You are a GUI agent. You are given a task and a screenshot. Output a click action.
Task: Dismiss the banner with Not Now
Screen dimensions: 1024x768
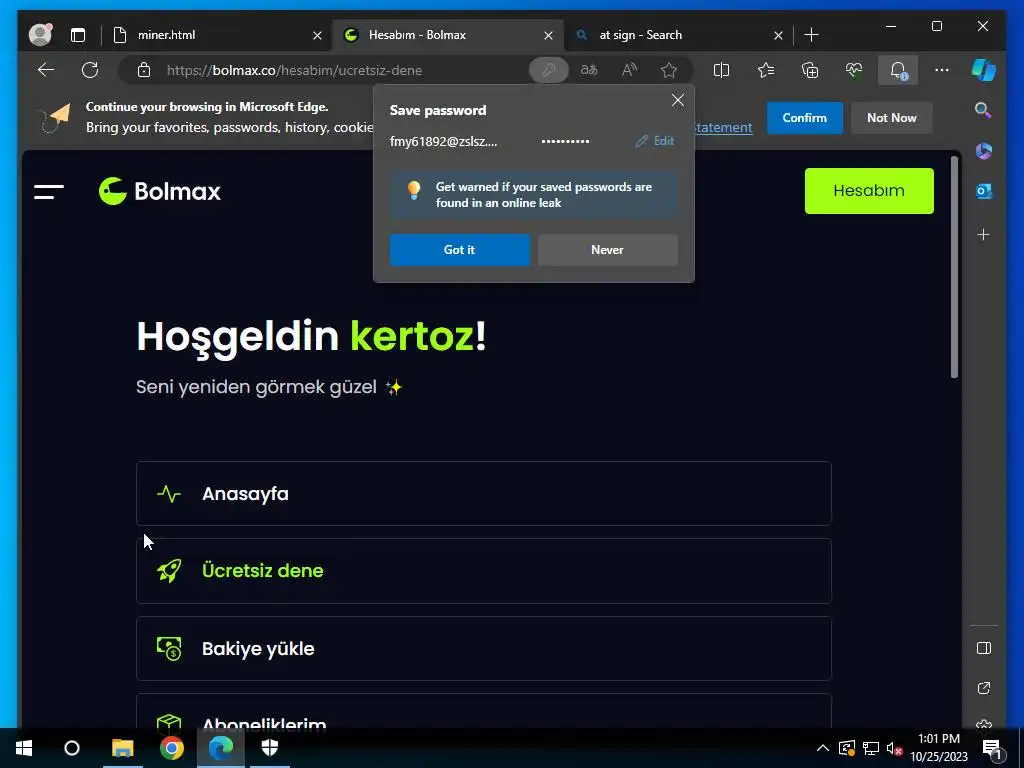coord(891,118)
